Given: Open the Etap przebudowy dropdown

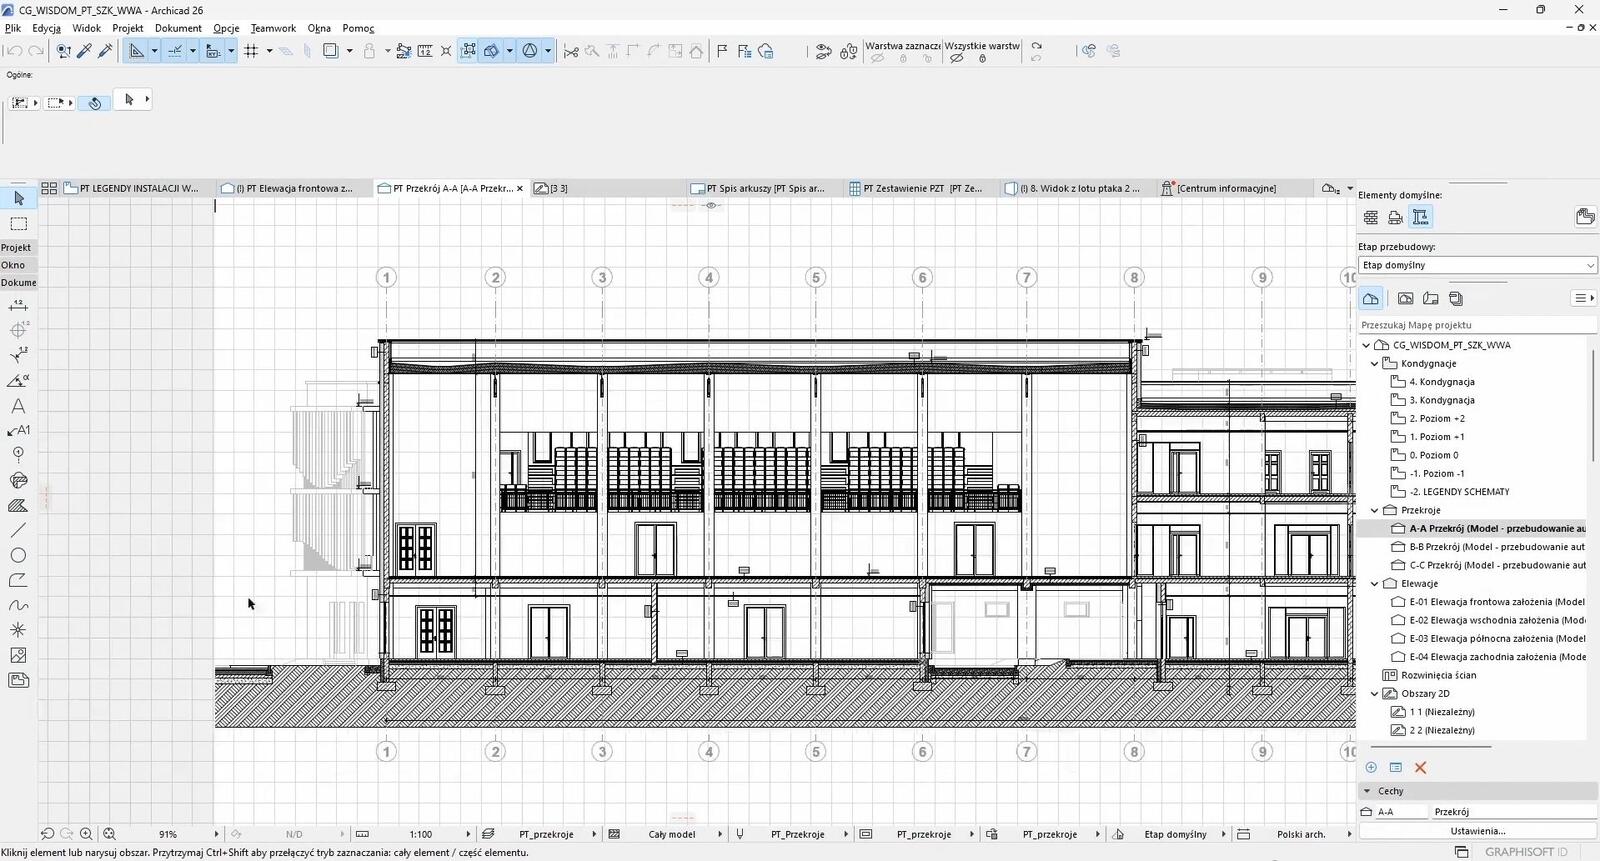Looking at the screenshot, I should coord(1477,265).
